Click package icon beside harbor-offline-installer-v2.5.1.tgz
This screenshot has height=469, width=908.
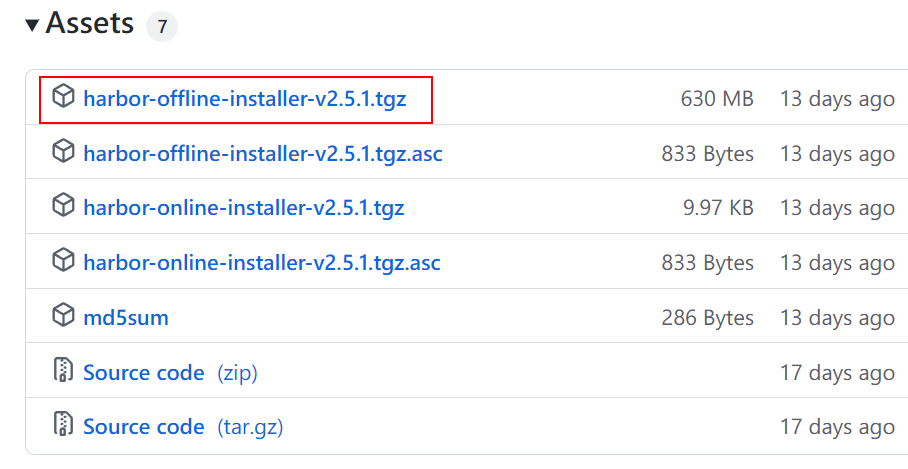63,98
